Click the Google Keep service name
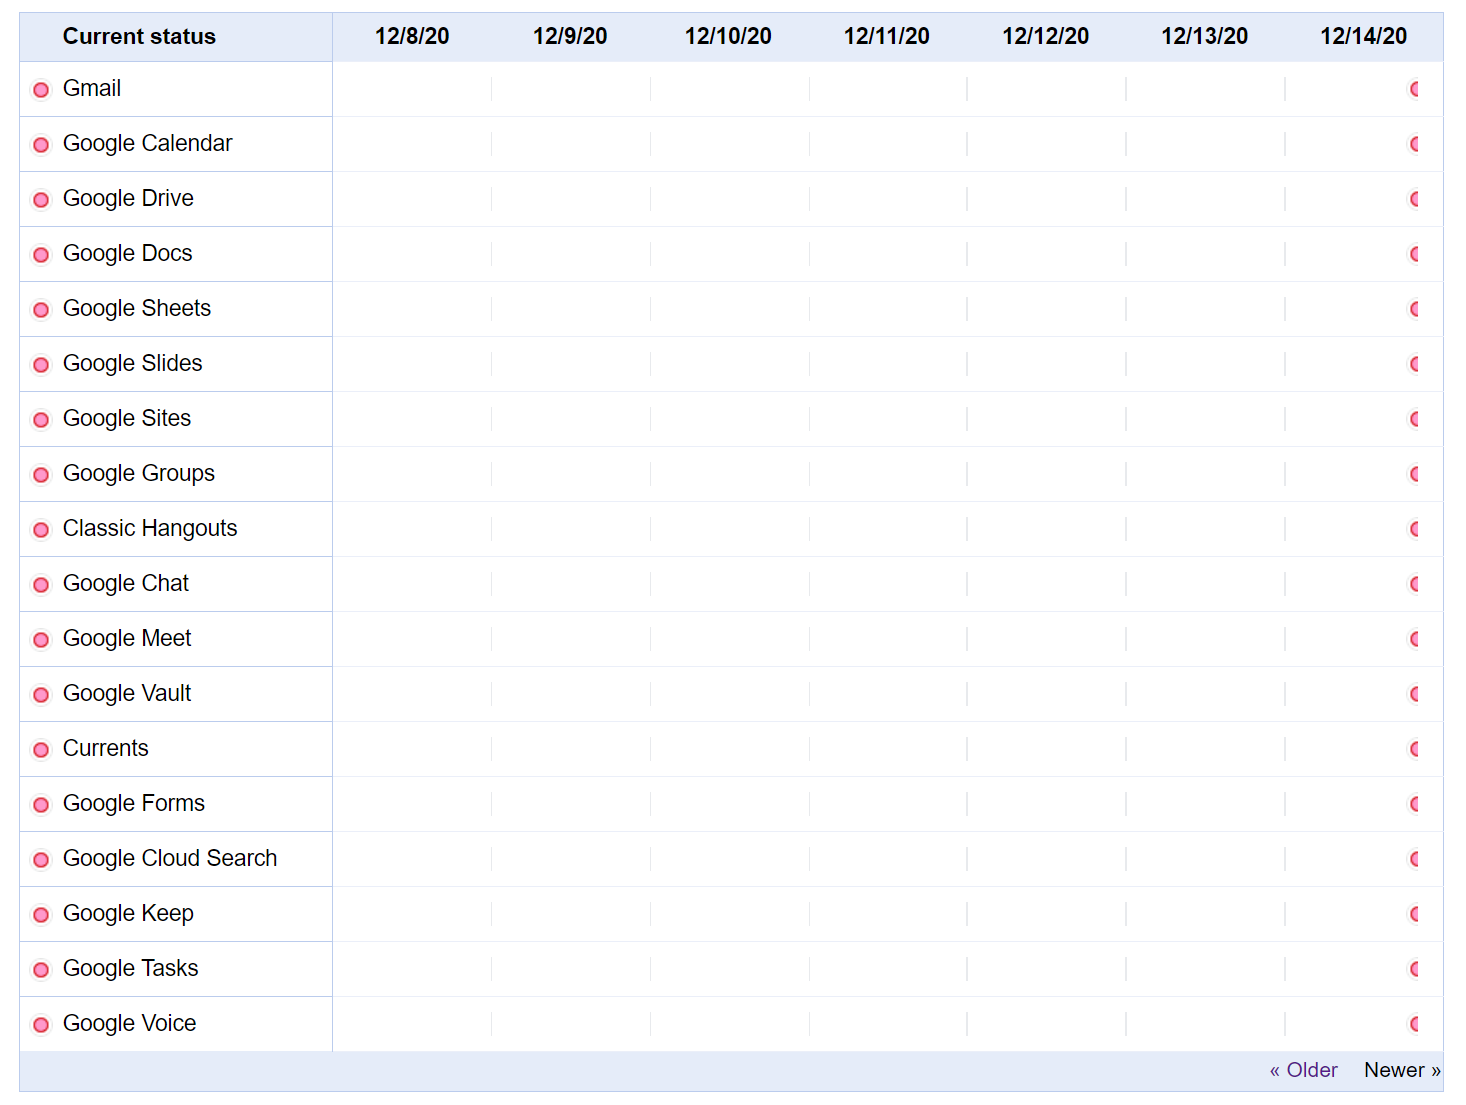Image resolution: width=1466 pixels, height=1105 pixels. (128, 913)
